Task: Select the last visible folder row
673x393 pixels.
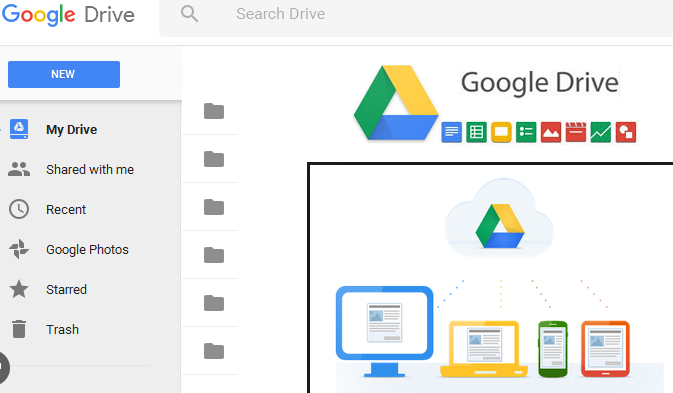Action: [214, 351]
